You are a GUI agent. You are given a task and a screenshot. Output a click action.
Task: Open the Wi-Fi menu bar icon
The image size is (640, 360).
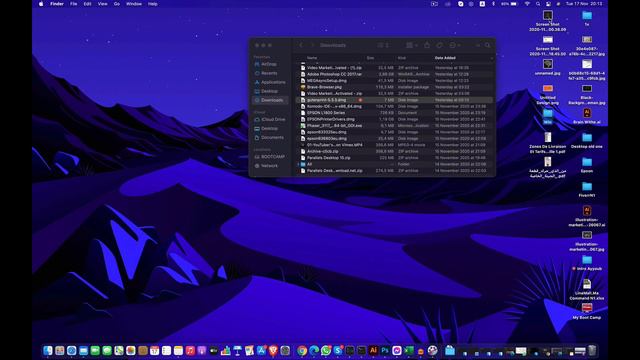[x=527, y=4]
